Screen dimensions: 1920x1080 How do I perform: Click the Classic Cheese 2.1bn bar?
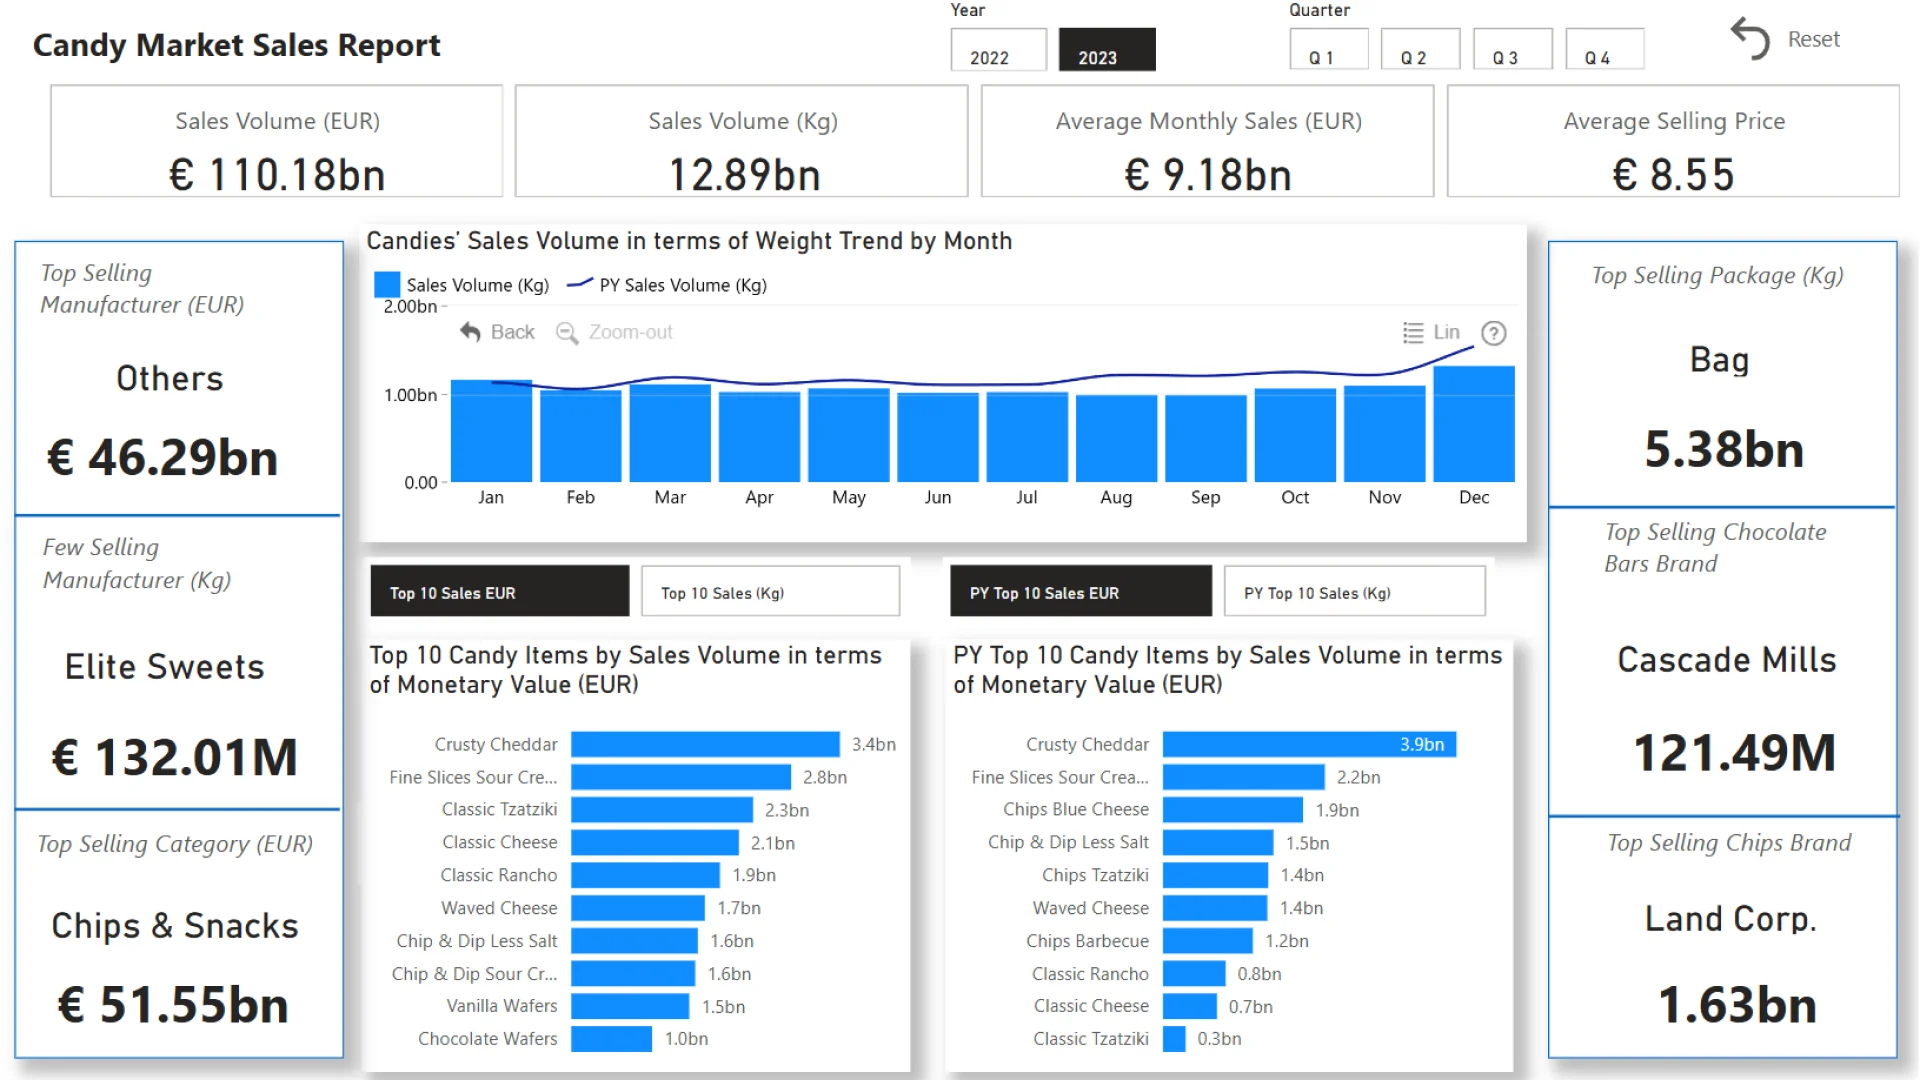[655, 842]
